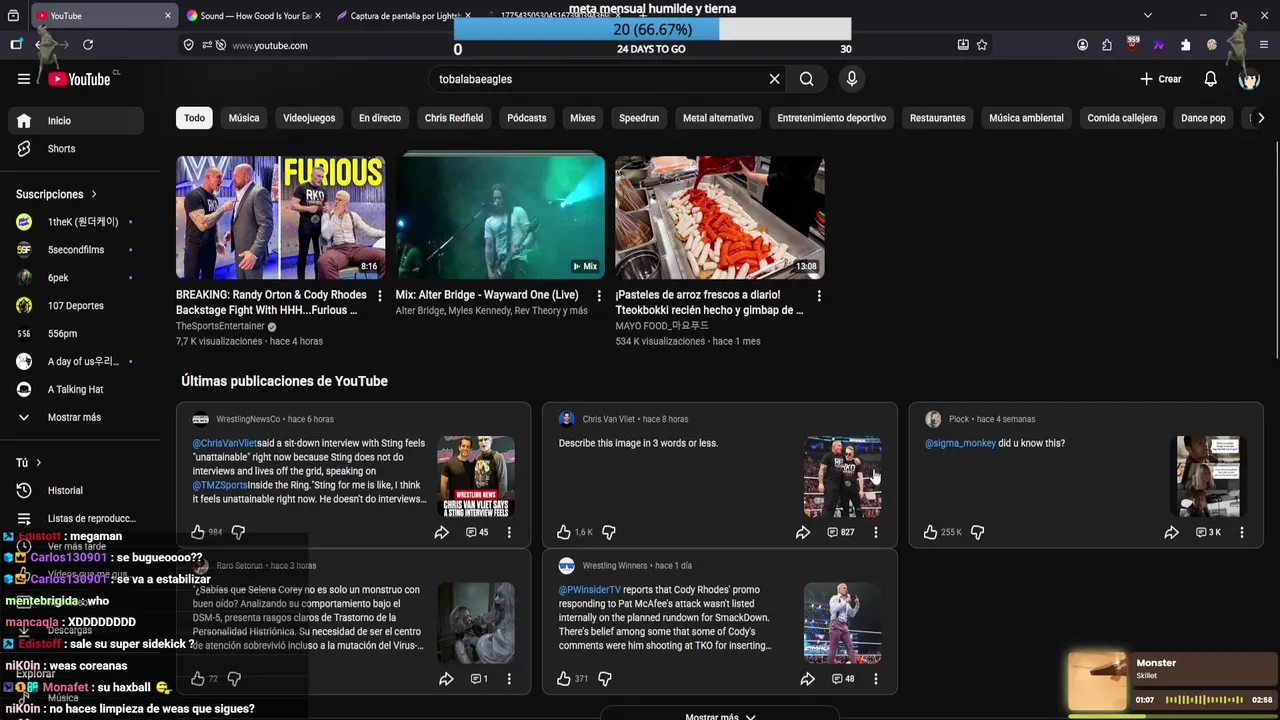
Task: Open the 107 Deportes subscription channel
Action: [x=76, y=306]
